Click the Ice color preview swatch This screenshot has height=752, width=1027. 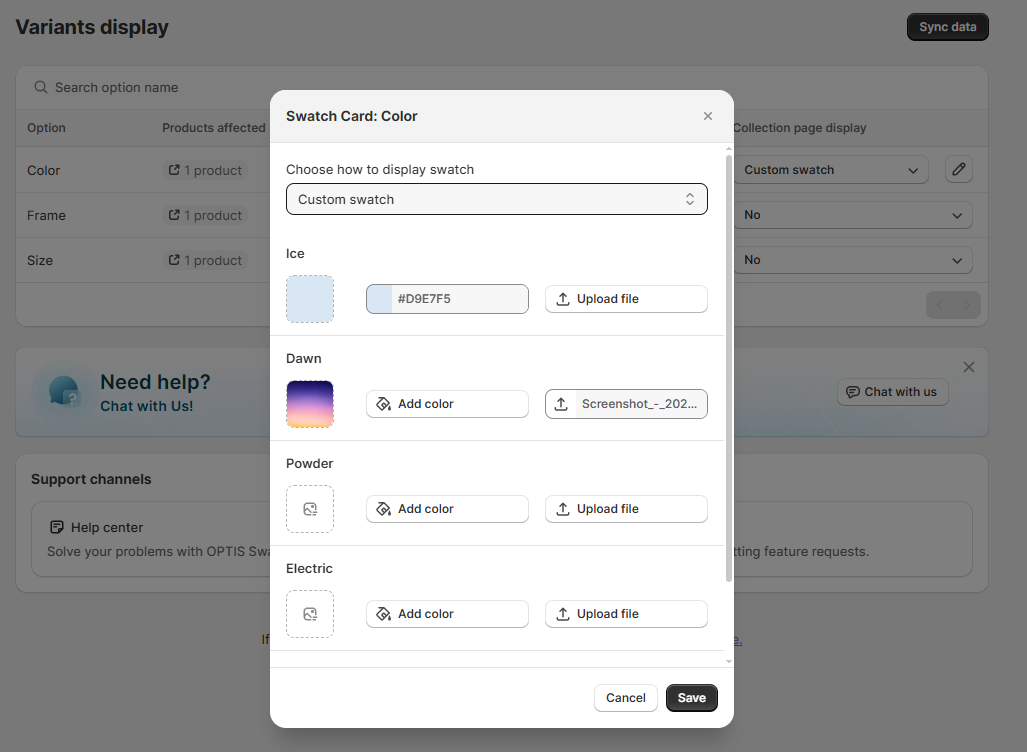click(x=310, y=299)
